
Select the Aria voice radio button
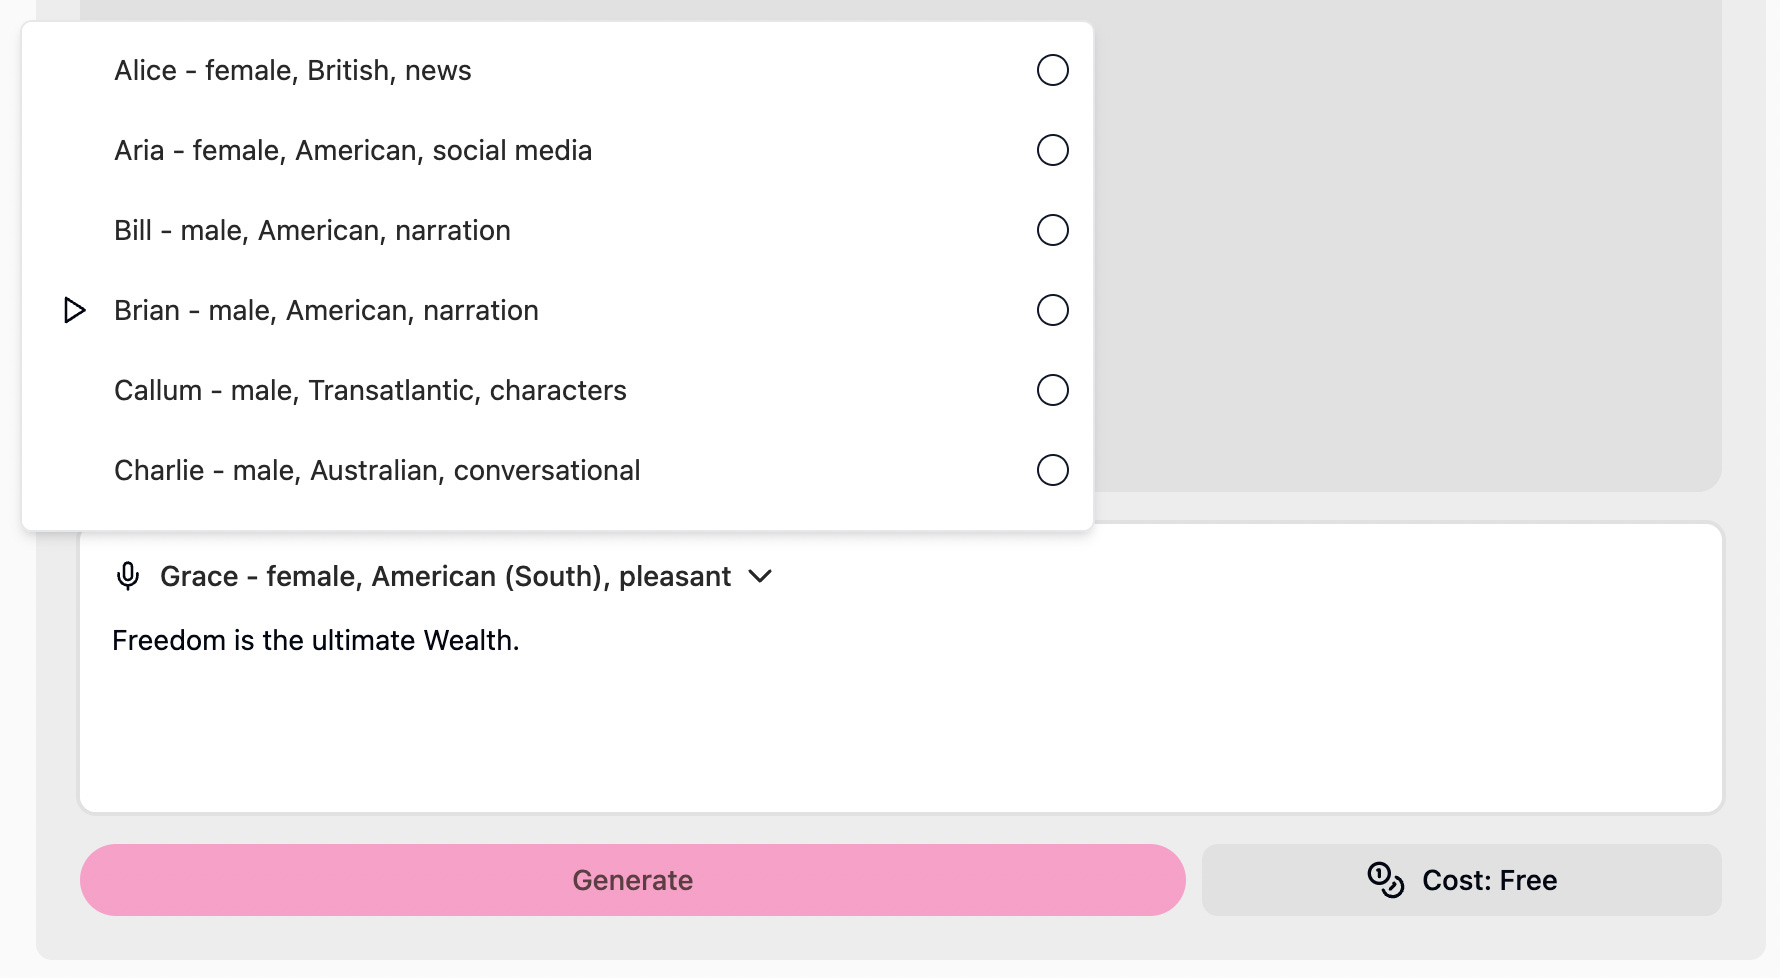1052,150
